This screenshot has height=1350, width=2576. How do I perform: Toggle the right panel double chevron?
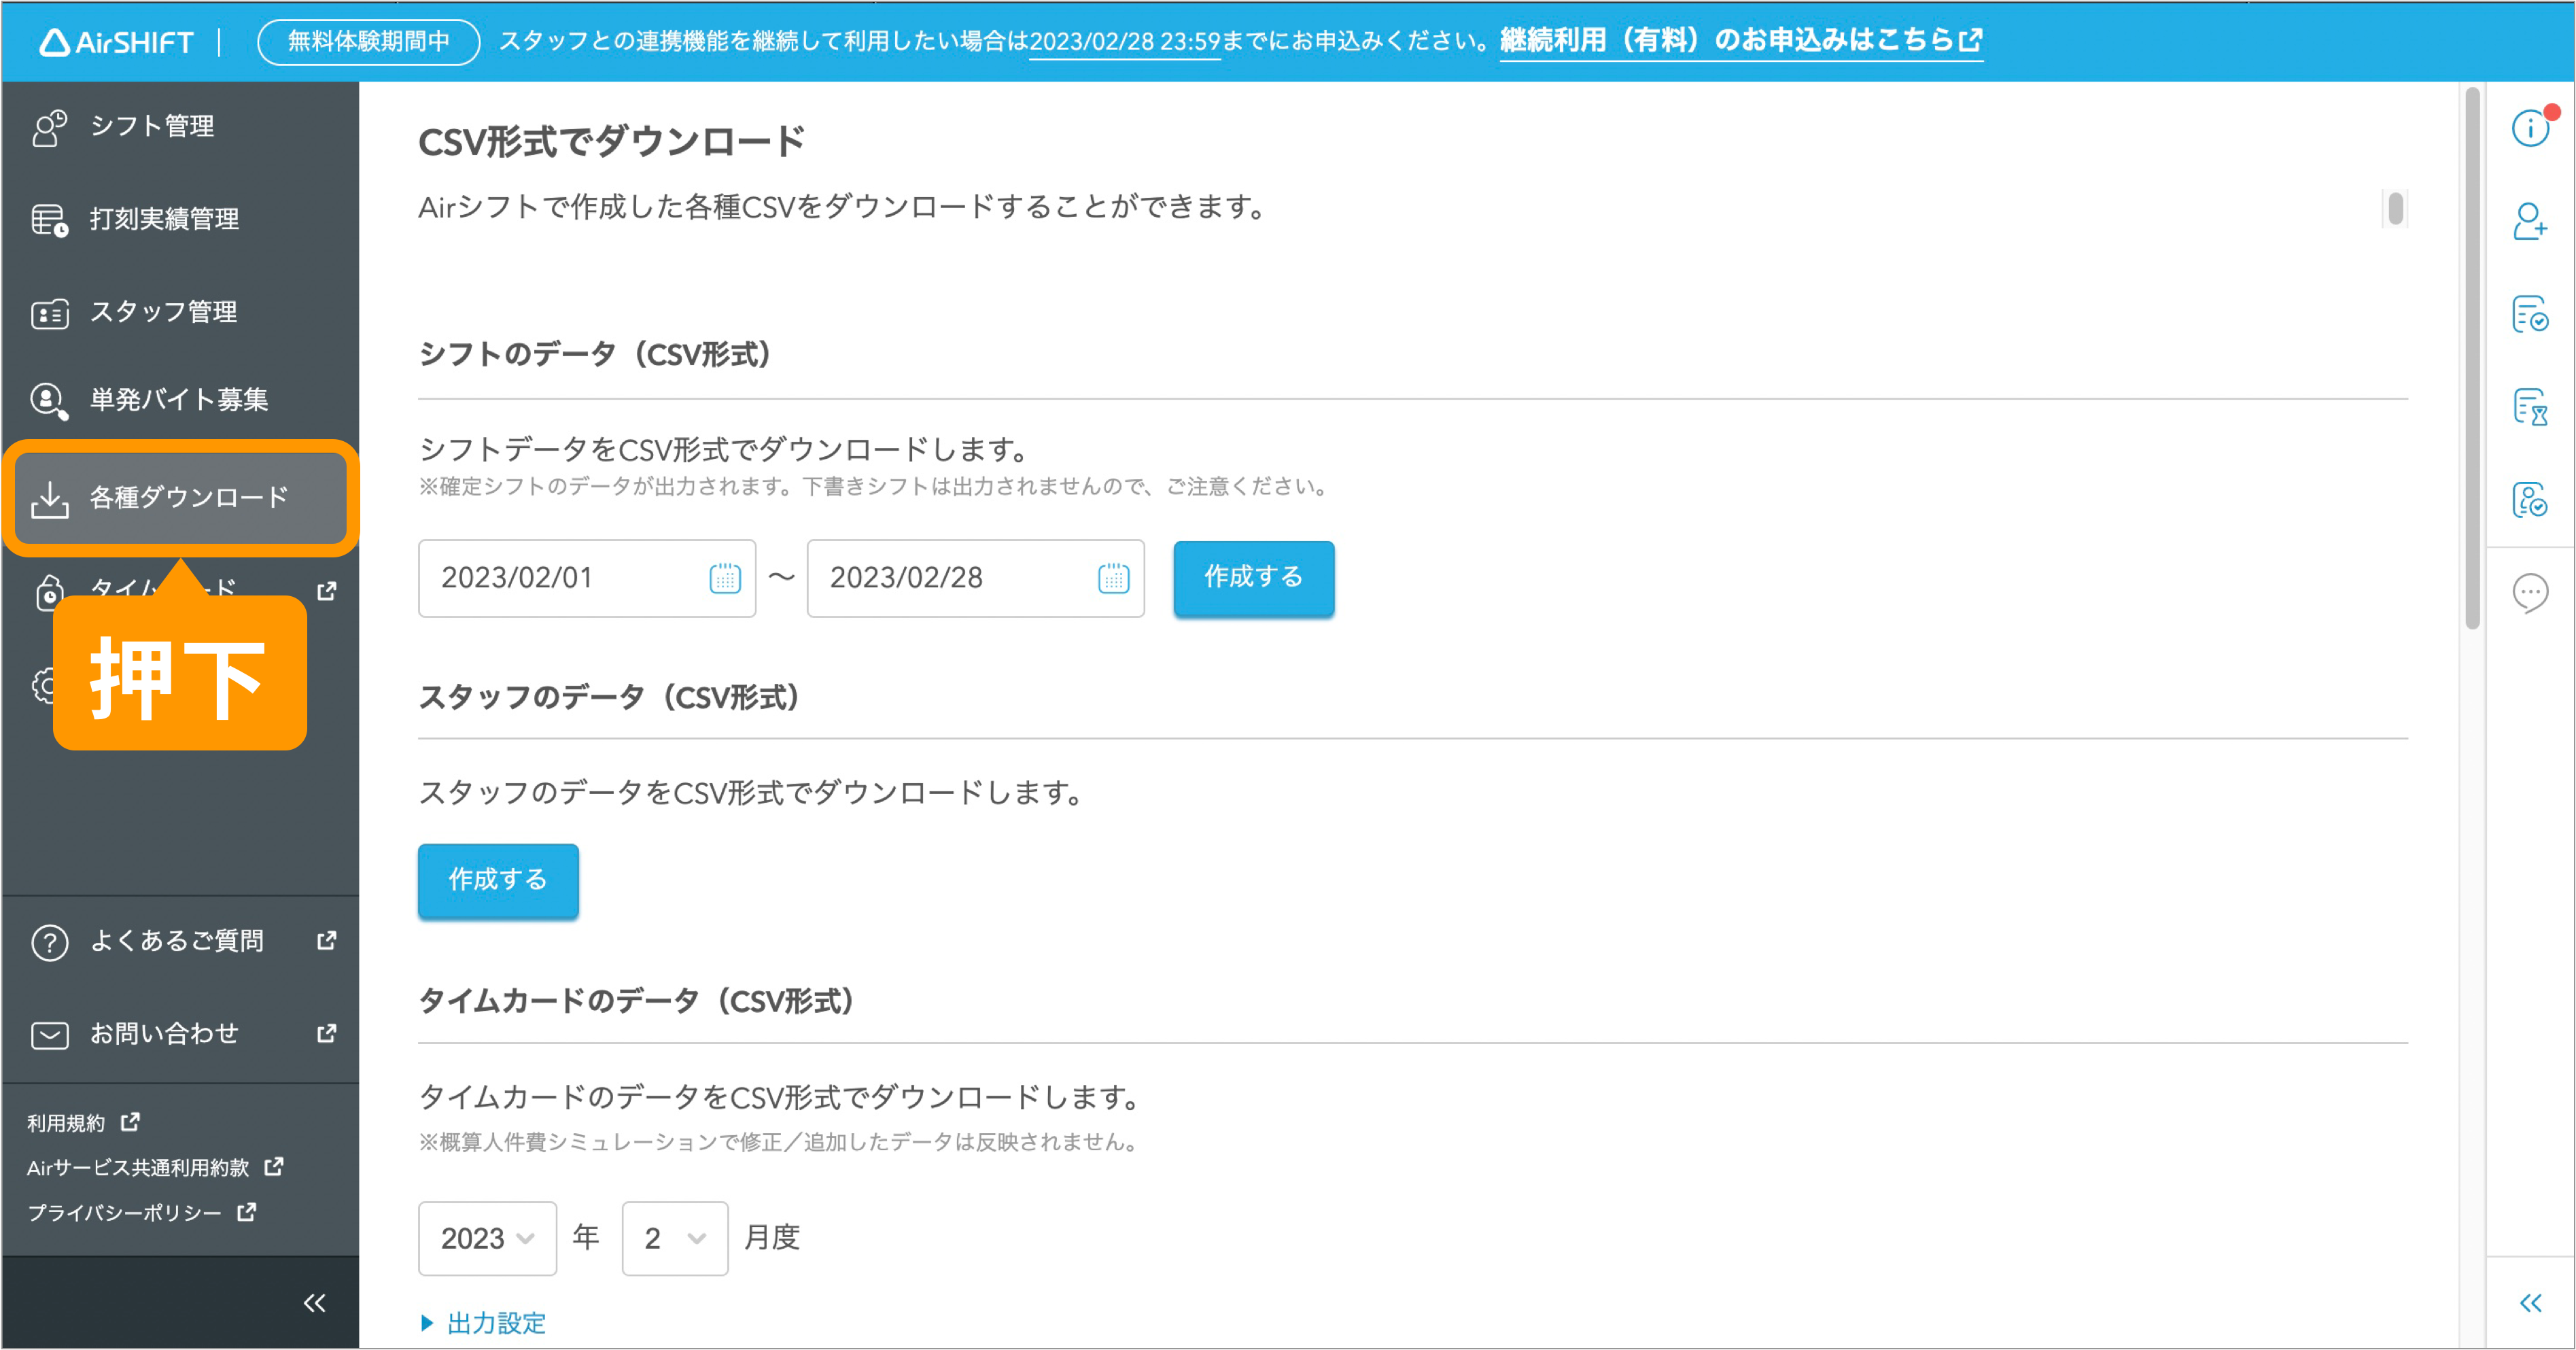2530,1303
